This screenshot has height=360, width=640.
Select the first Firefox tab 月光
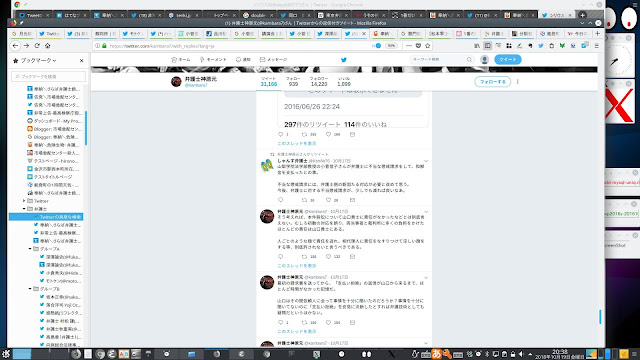[x=23, y=34]
